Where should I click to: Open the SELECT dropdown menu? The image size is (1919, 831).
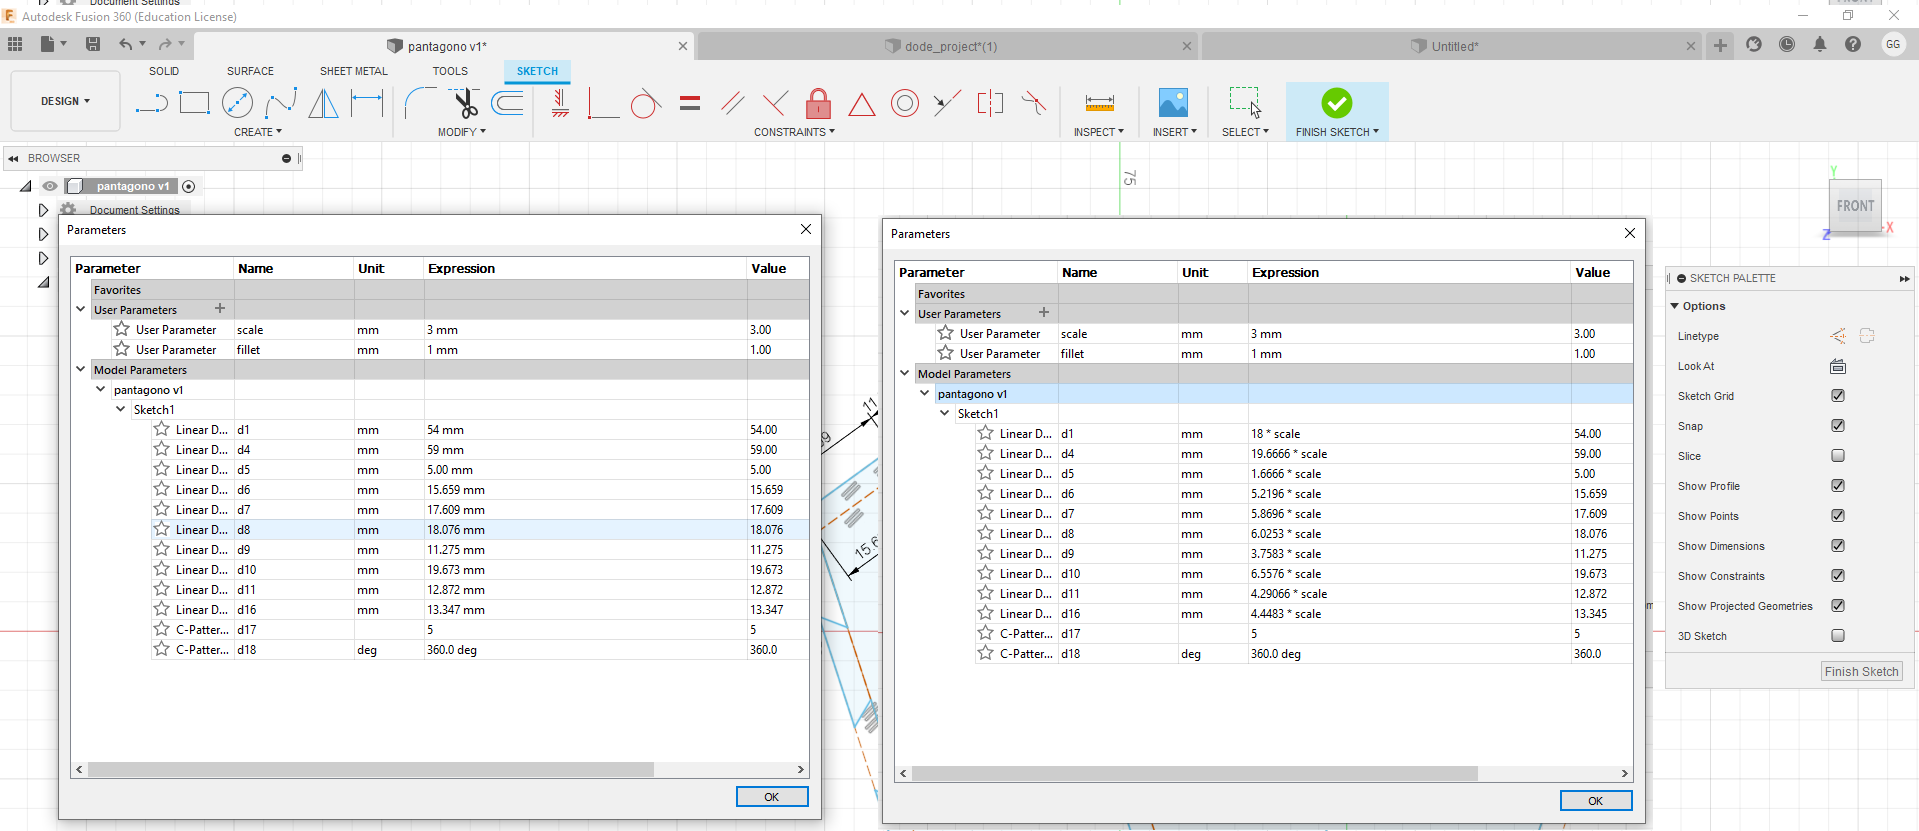[x=1245, y=132]
